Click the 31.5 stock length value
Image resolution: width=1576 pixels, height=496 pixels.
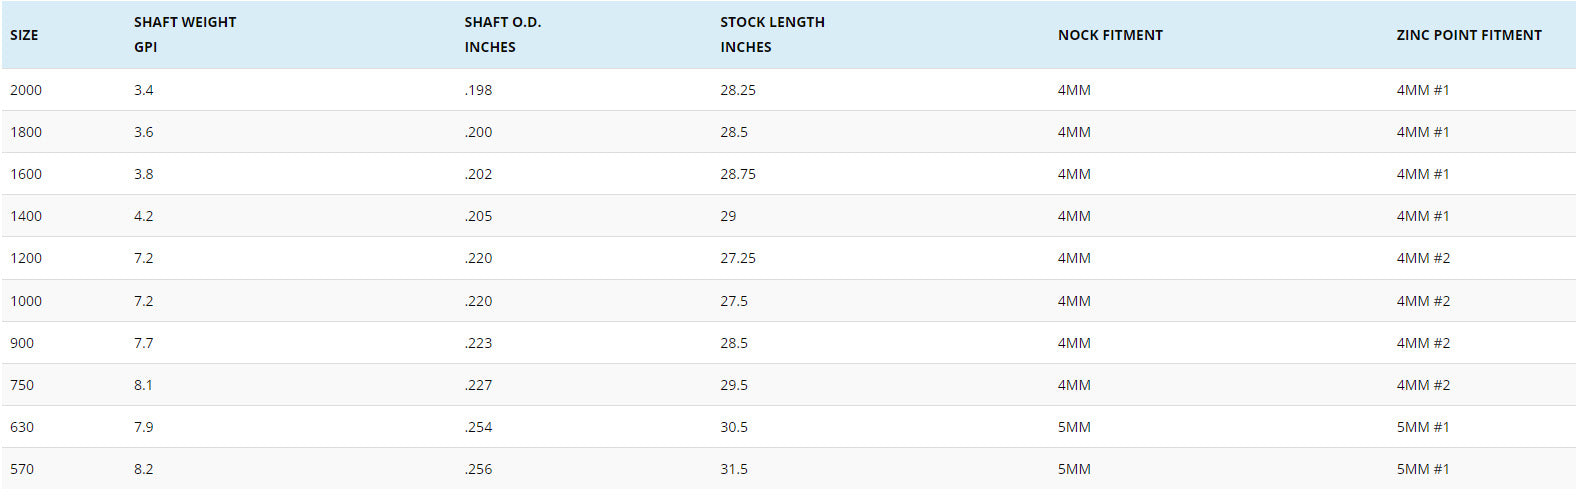tap(734, 469)
